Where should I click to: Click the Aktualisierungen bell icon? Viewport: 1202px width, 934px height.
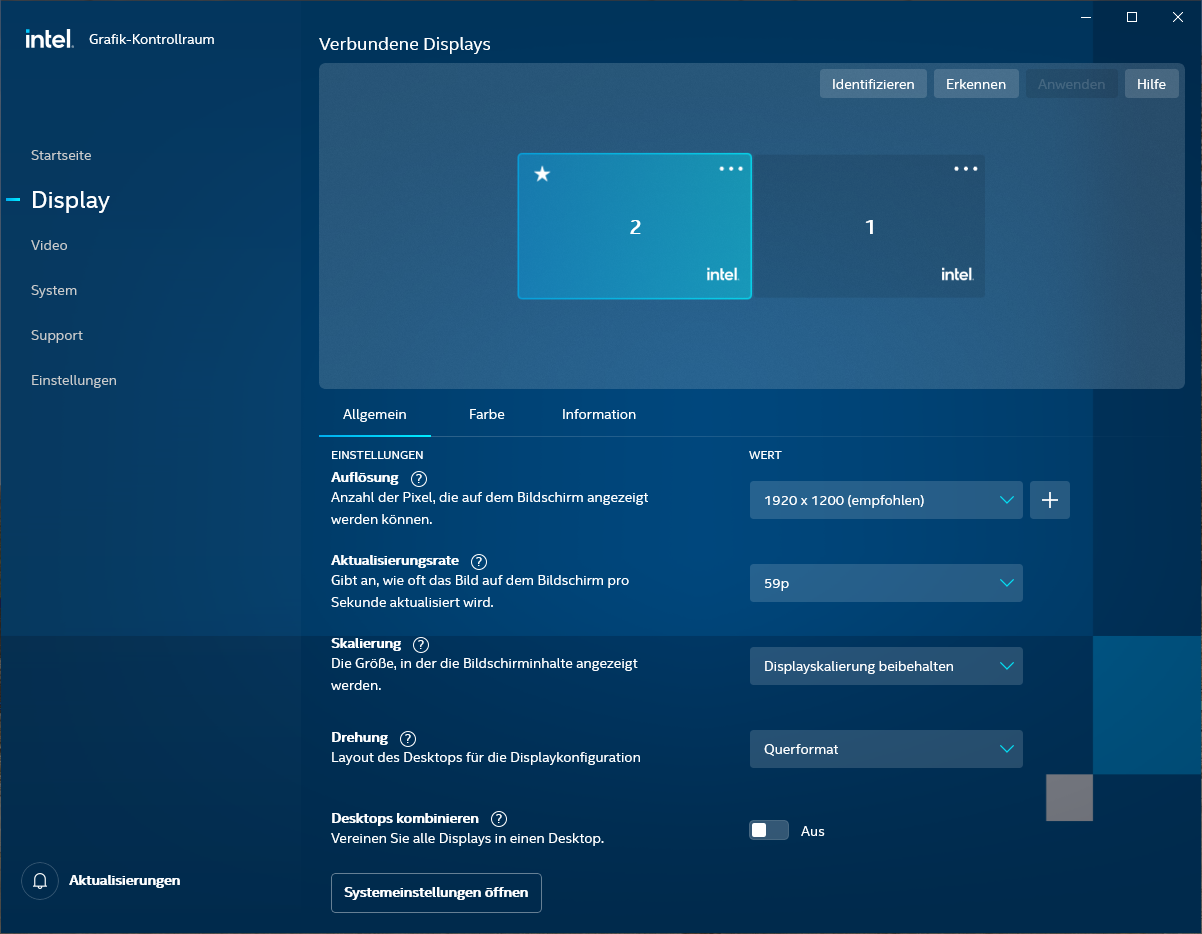tap(40, 881)
